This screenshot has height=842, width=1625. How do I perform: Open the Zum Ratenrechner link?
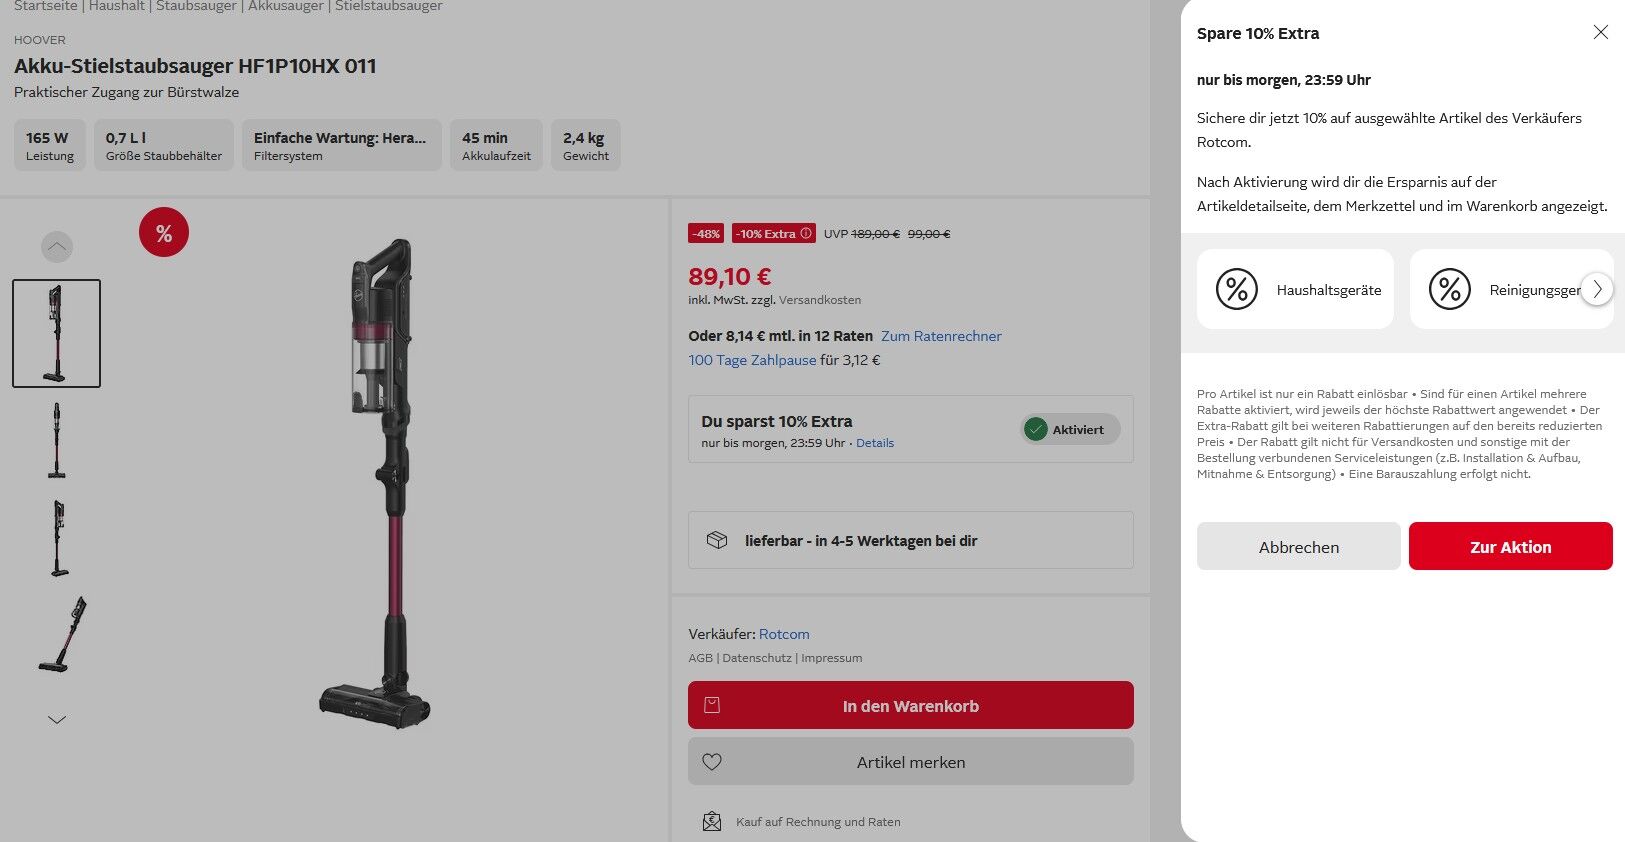coord(941,336)
